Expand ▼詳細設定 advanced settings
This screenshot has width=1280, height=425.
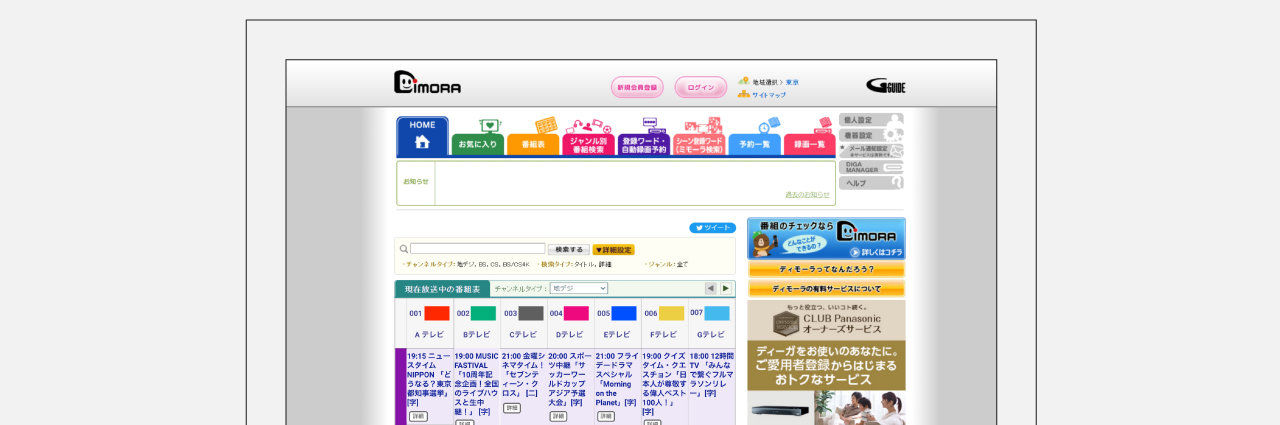(613, 249)
